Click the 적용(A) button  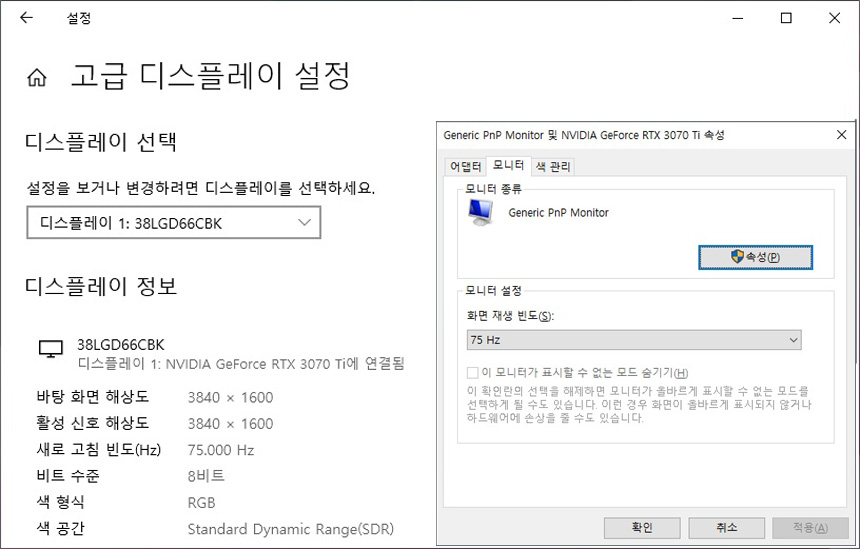point(809,527)
